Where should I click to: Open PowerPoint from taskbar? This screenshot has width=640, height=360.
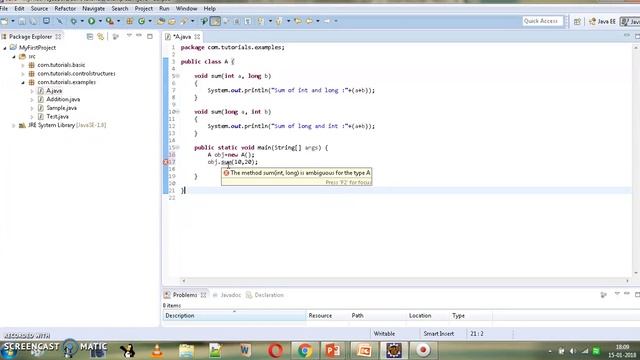pos(333,350)
